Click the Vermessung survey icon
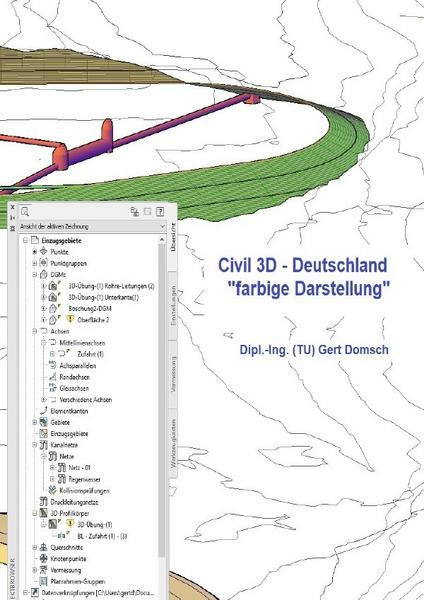This screenshot has width=424, height=600. [44, 570]
